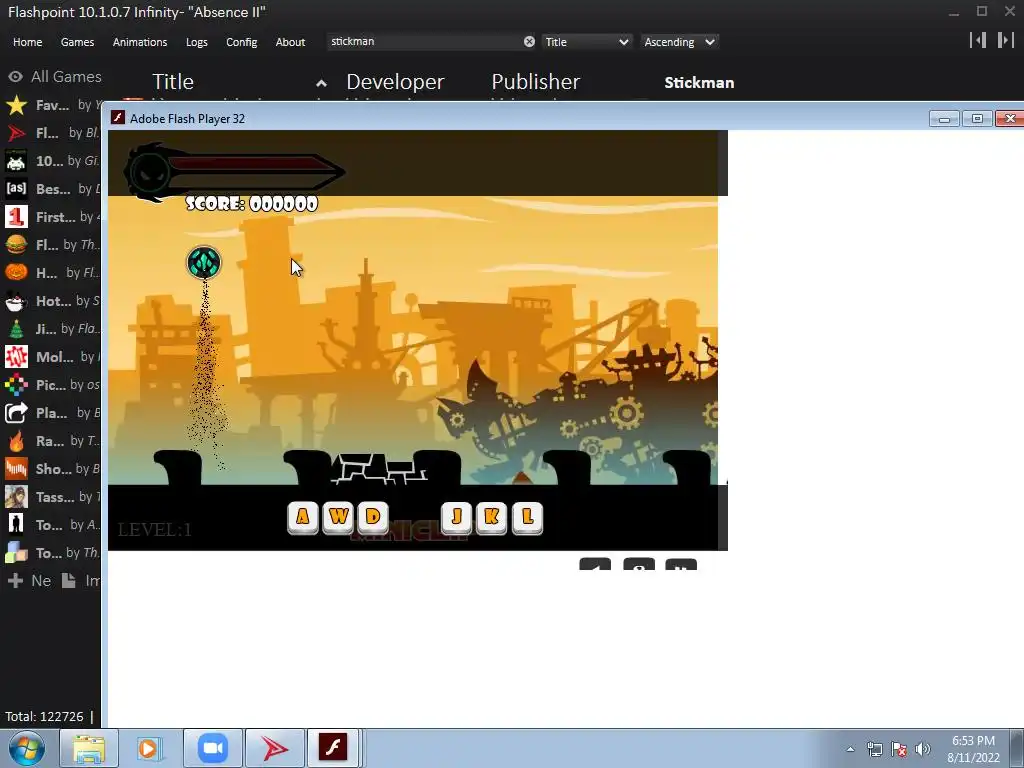Screen dimensions: 1024x768
Task: Sort by the Developer column header
Action: point(395,82)
